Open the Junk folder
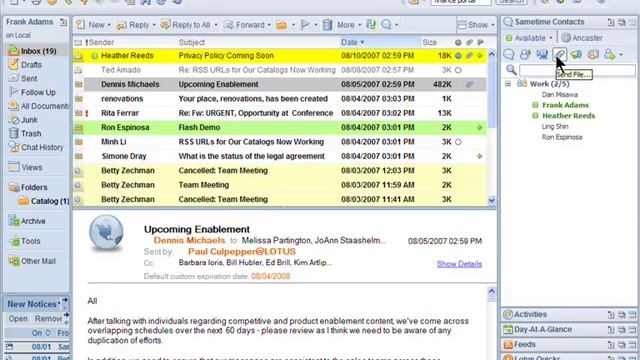 coord(24,120)
